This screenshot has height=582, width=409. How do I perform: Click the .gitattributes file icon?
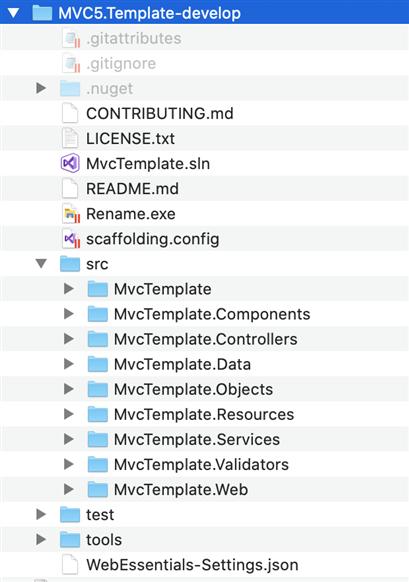pyautogui.click(x=71, y=38)
